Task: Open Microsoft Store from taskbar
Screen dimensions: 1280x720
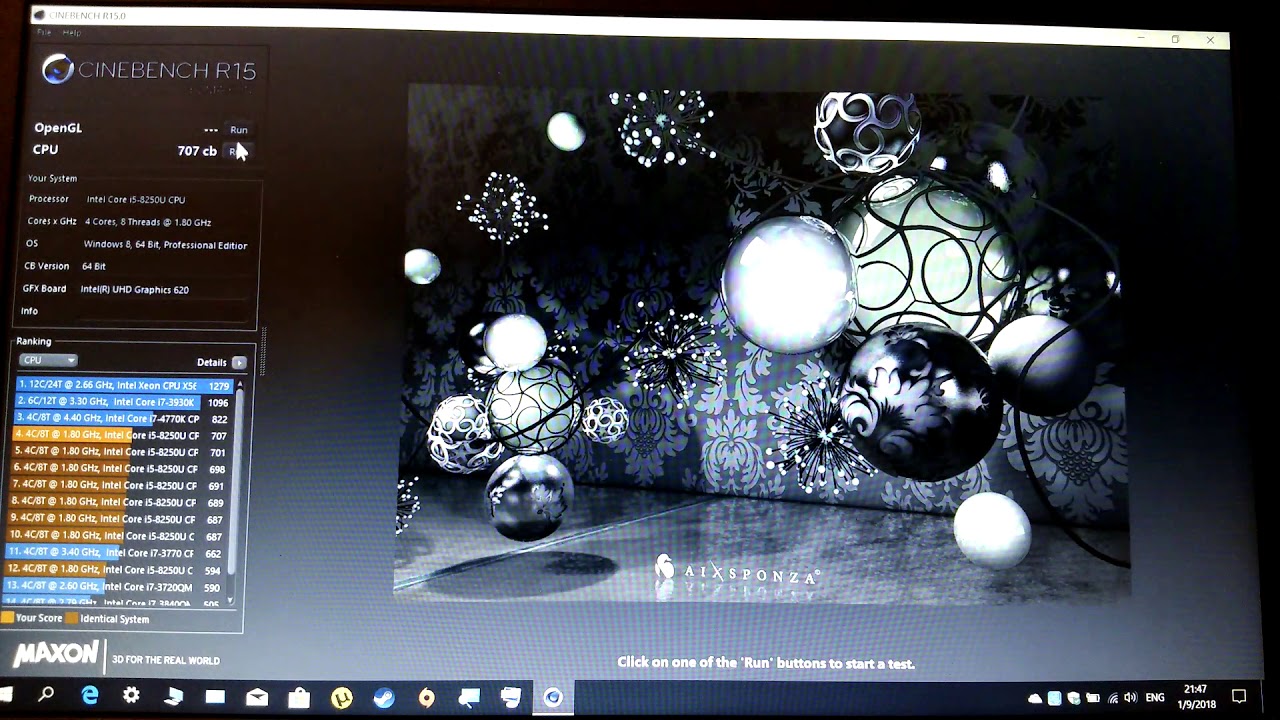Action: point(298,697)
